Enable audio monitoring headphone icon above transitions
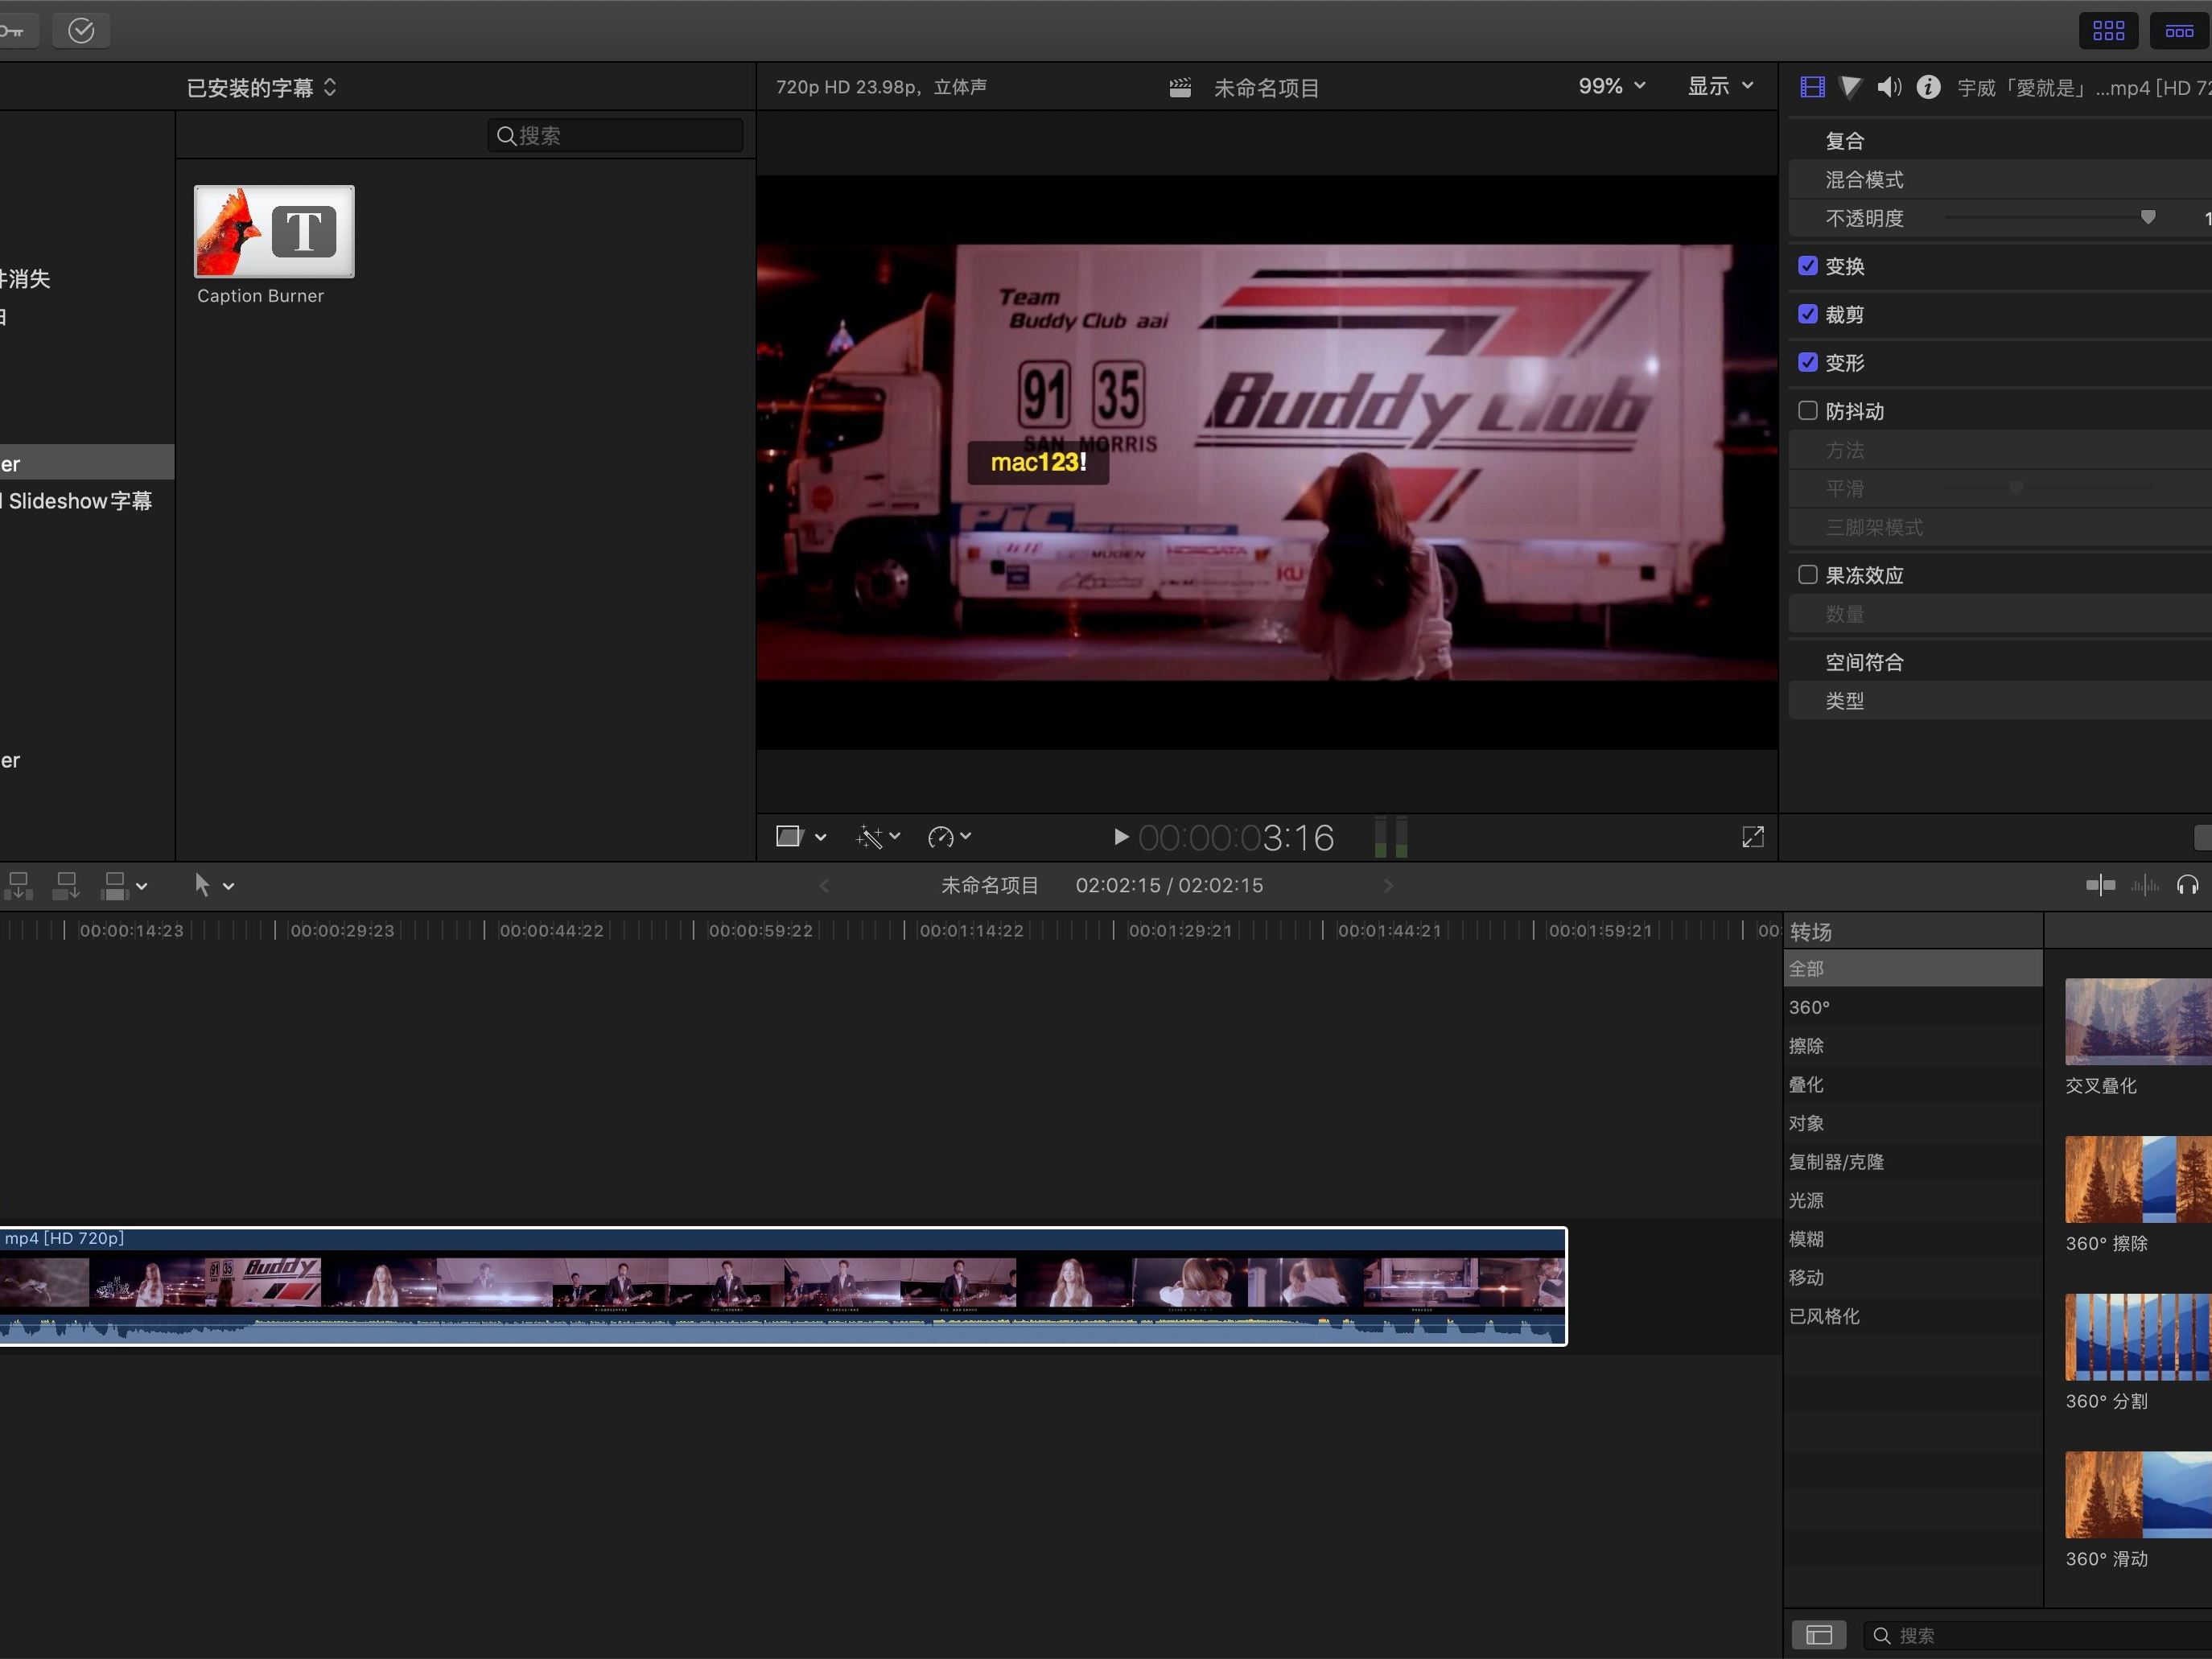The width and height of the screenshot is (2212, 1659). (2188, 885)
